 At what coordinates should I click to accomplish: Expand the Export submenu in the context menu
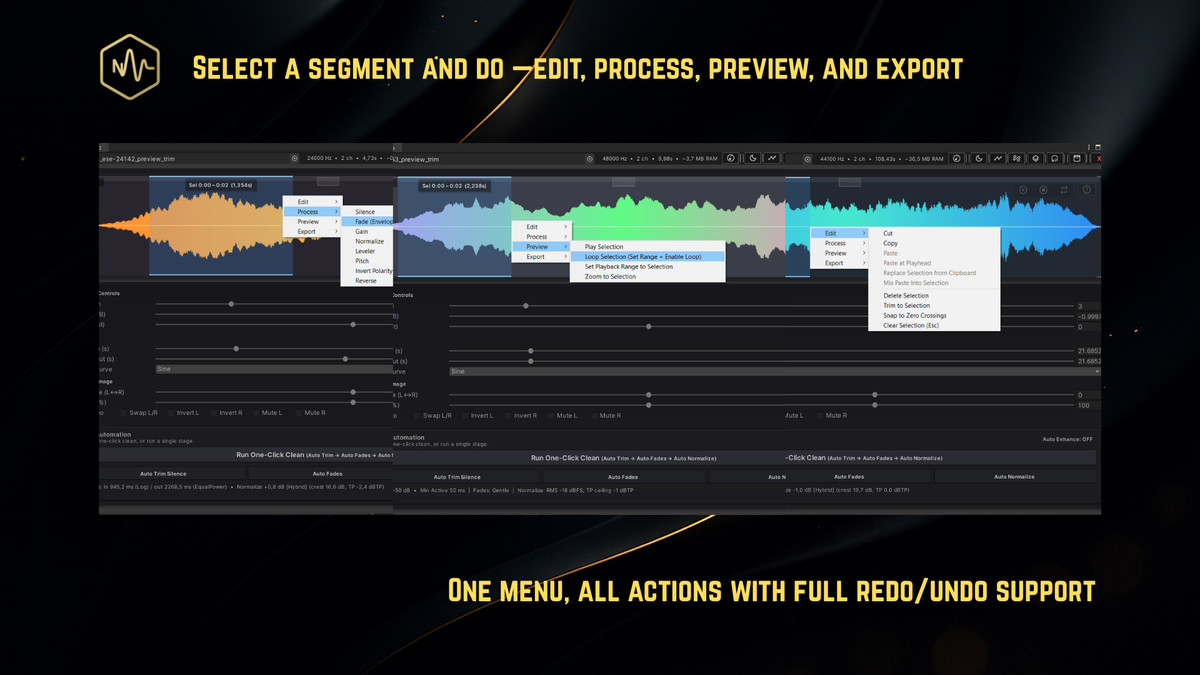[306, 231]
